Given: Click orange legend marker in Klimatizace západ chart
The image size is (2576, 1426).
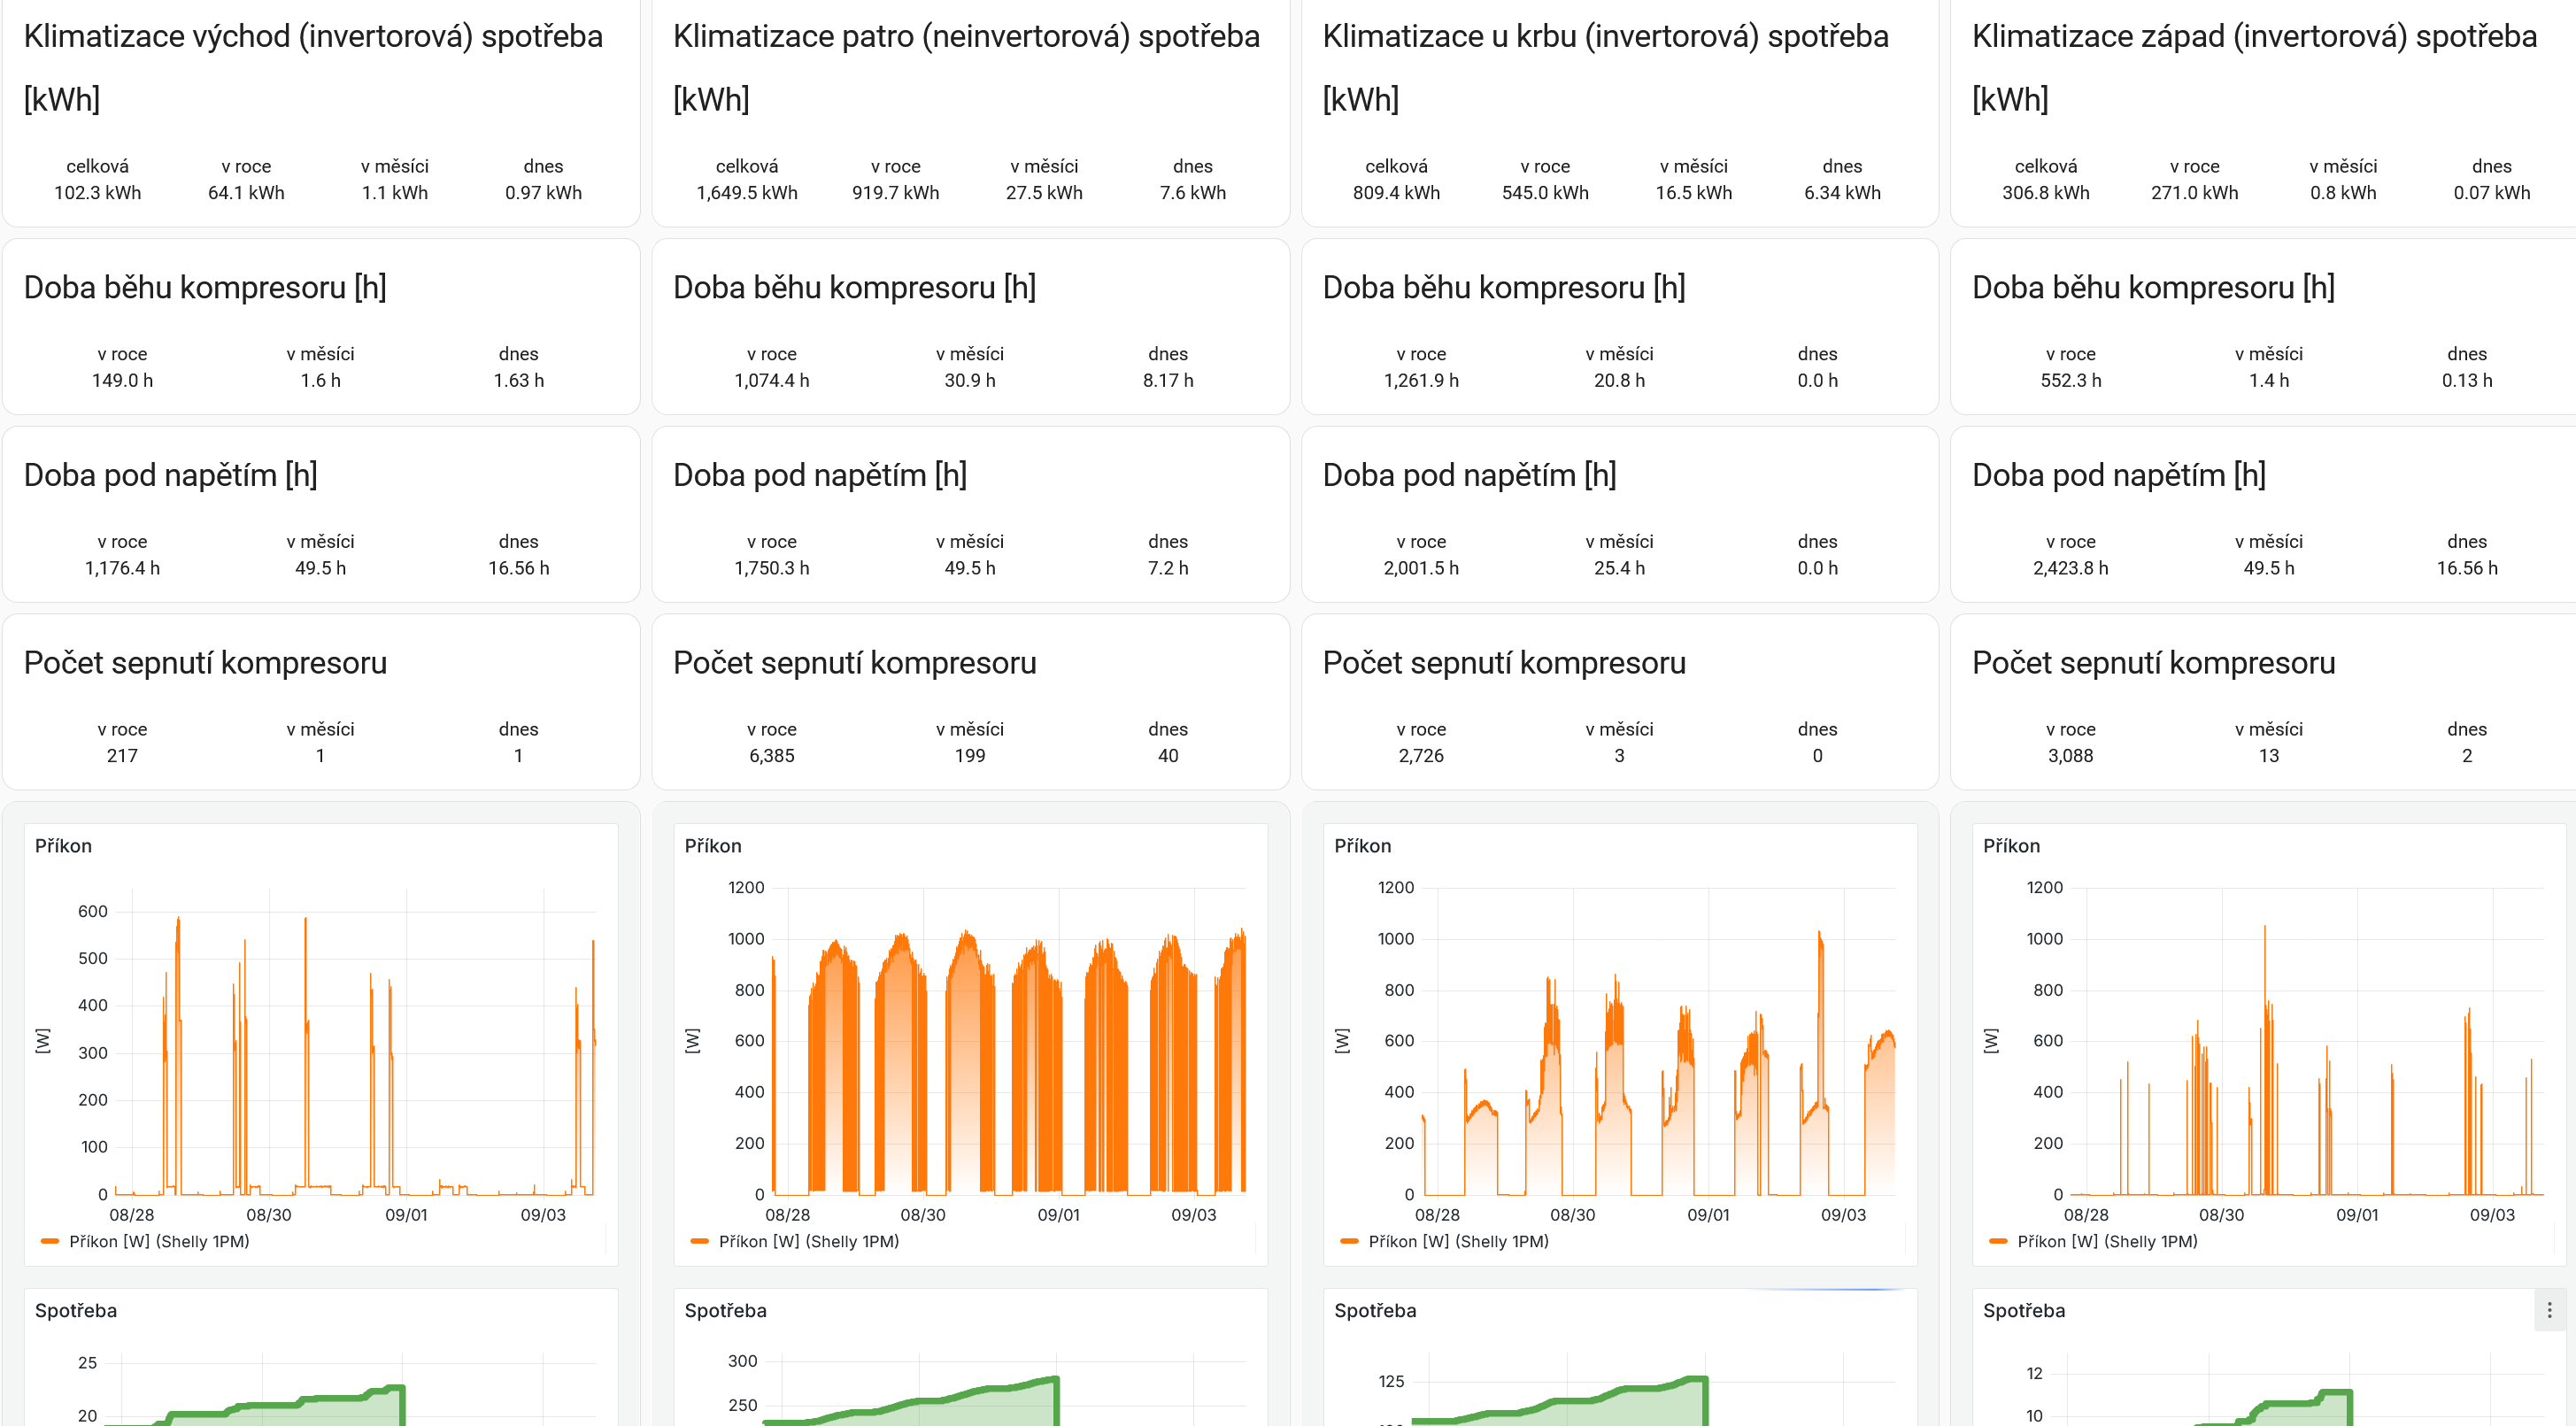Looking at the screenshot, I should coord(1998,1241).
